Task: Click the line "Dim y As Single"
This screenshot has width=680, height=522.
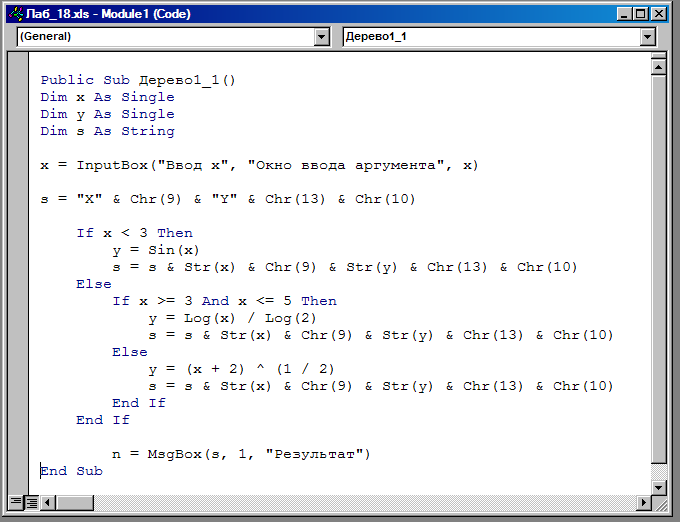Action: [x=108, y=114]
